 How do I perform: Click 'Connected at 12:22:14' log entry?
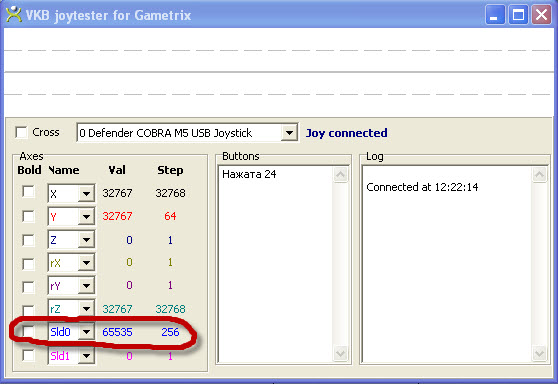(422, 187)
